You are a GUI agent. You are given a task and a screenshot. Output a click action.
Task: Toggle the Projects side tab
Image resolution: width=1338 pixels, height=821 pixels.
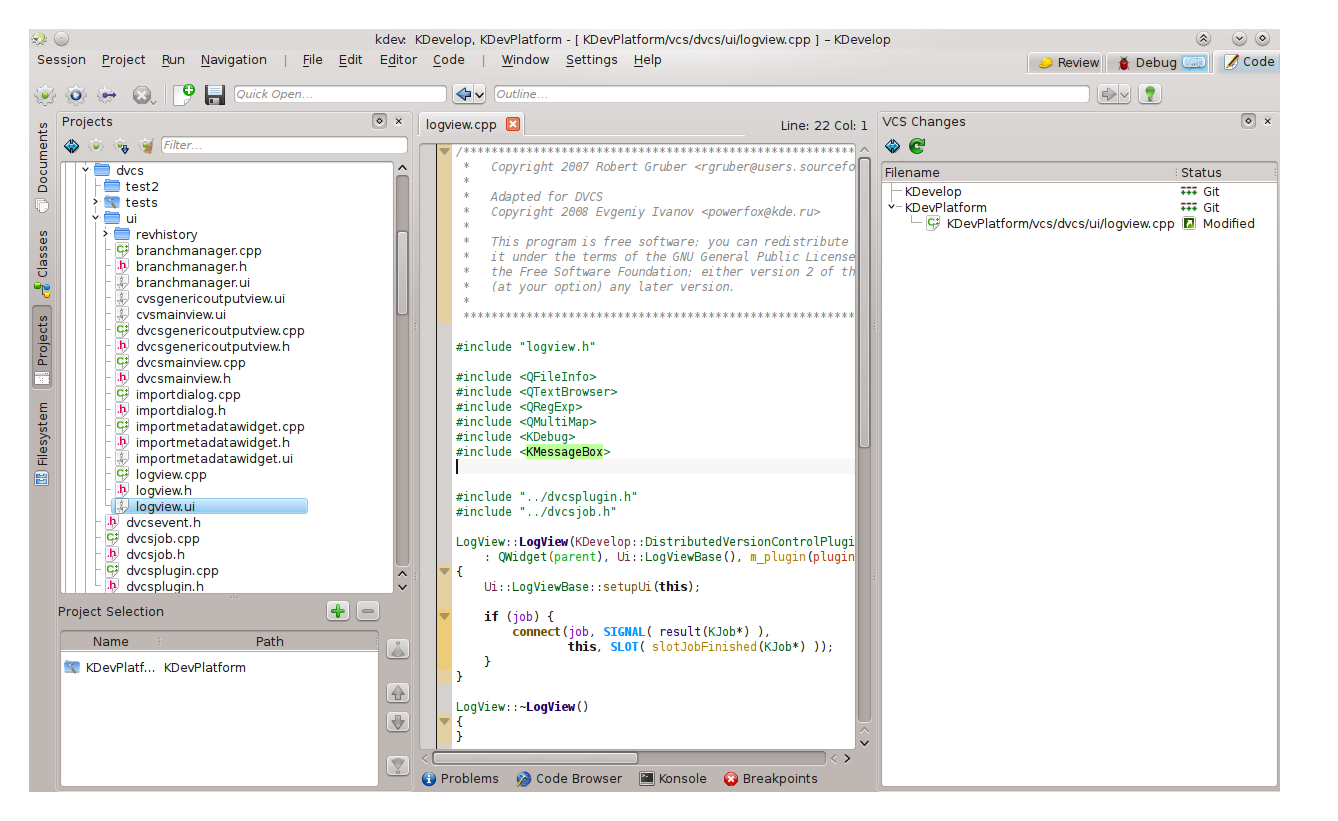[42, 349]
